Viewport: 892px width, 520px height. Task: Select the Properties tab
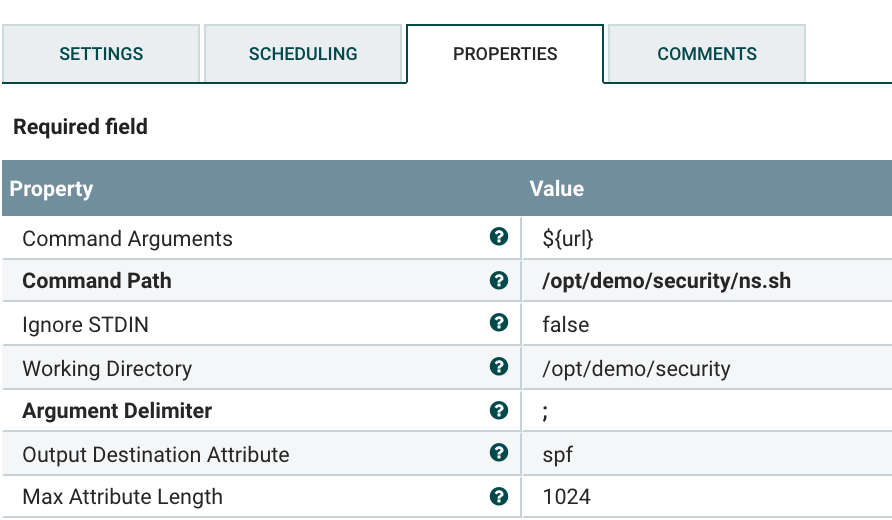tap(505, 54)
